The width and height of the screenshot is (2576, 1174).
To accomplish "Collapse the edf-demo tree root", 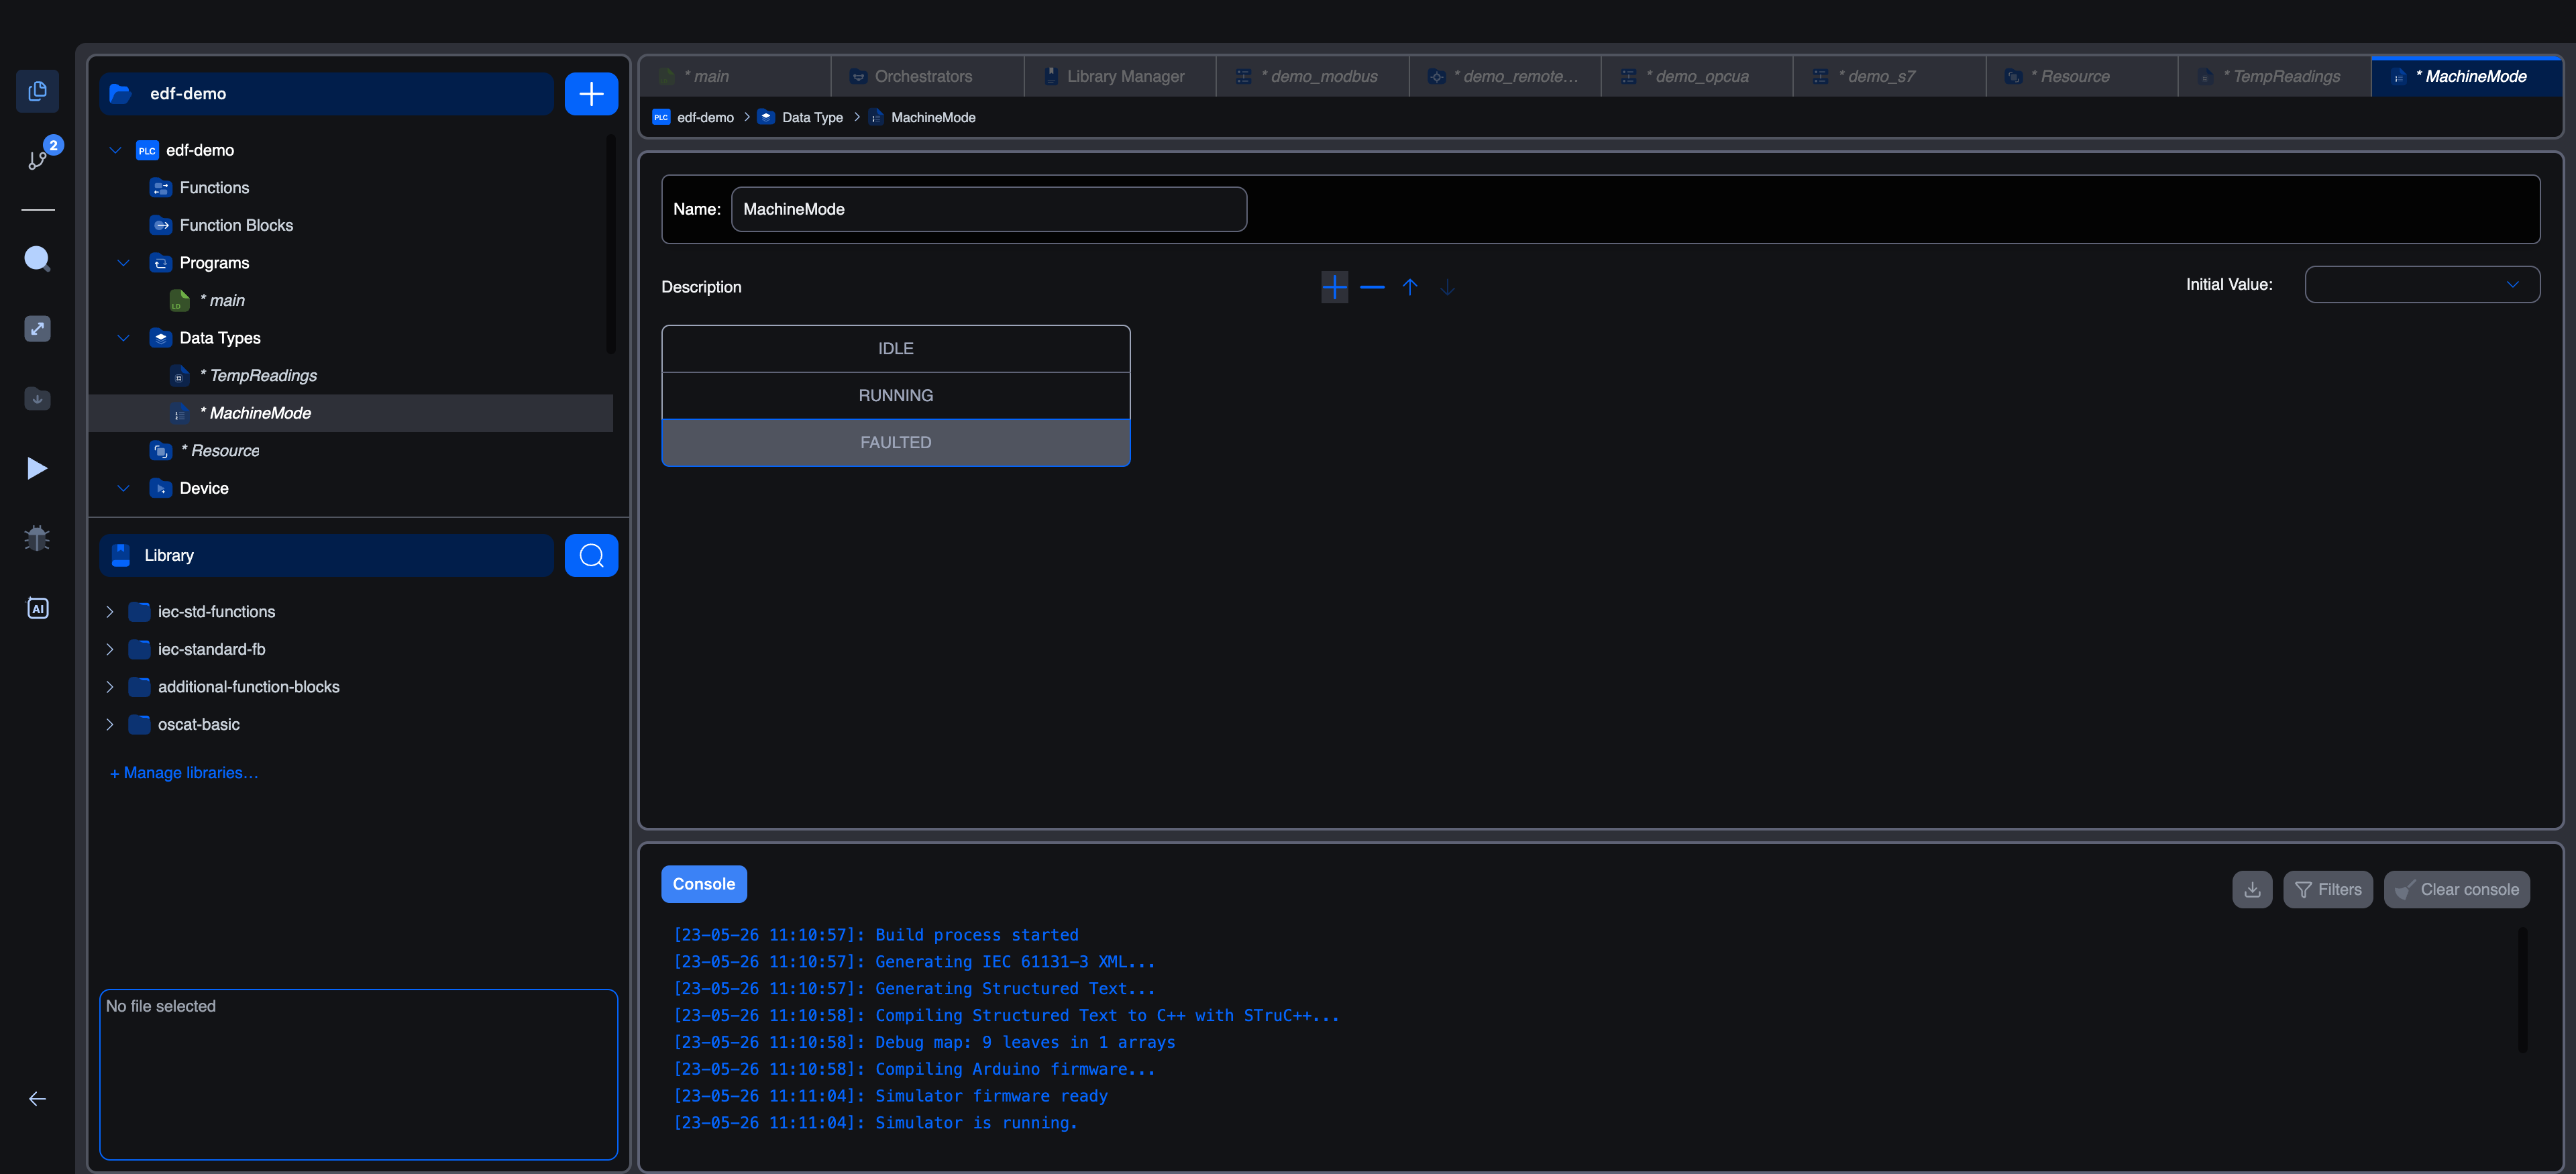I will click(x=115, y=150).
